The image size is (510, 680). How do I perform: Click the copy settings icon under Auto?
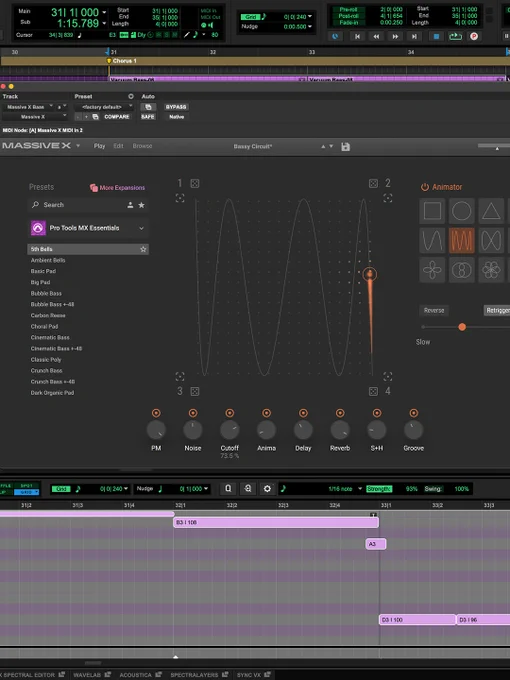pos(148,107)
